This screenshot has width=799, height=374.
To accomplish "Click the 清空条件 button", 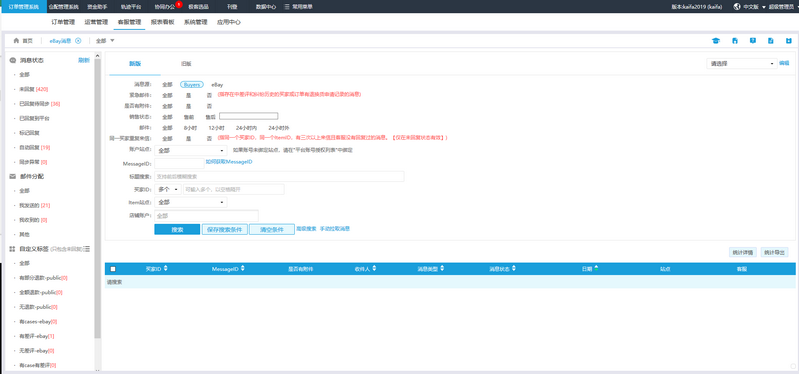I will (x=272, y=229).
